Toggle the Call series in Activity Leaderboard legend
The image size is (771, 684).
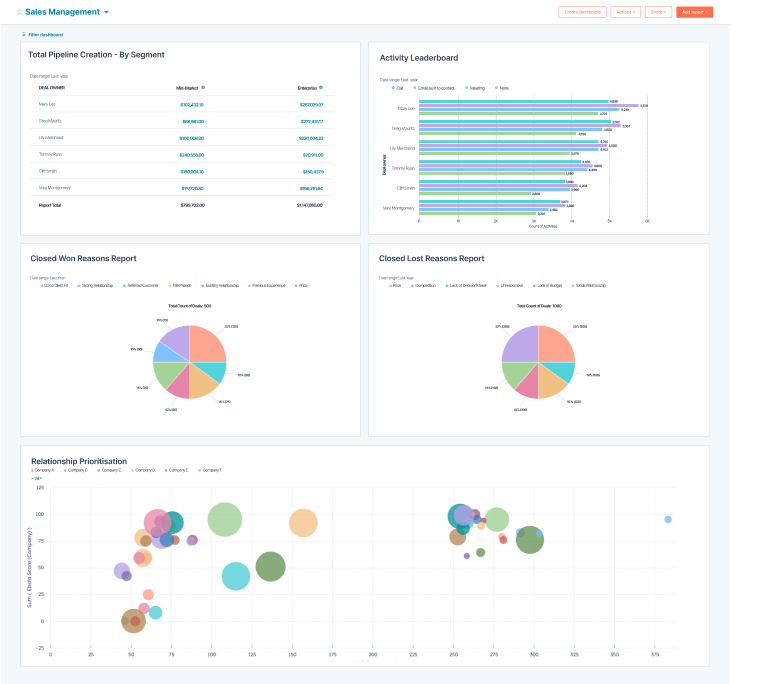397,88
